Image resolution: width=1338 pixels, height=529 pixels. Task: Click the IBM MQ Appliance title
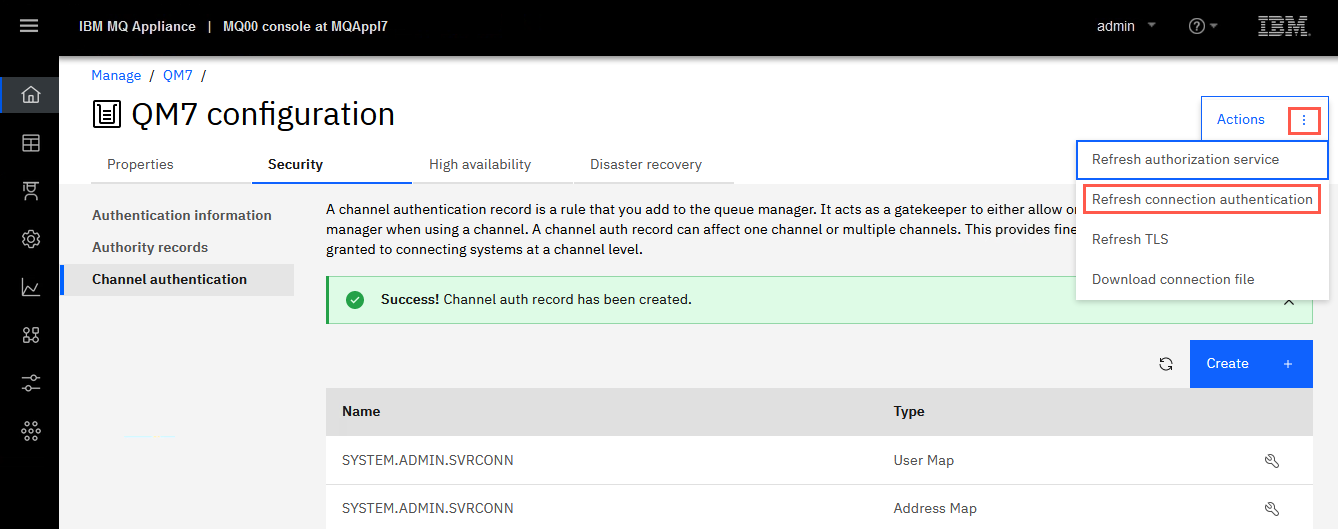[137, 26]
